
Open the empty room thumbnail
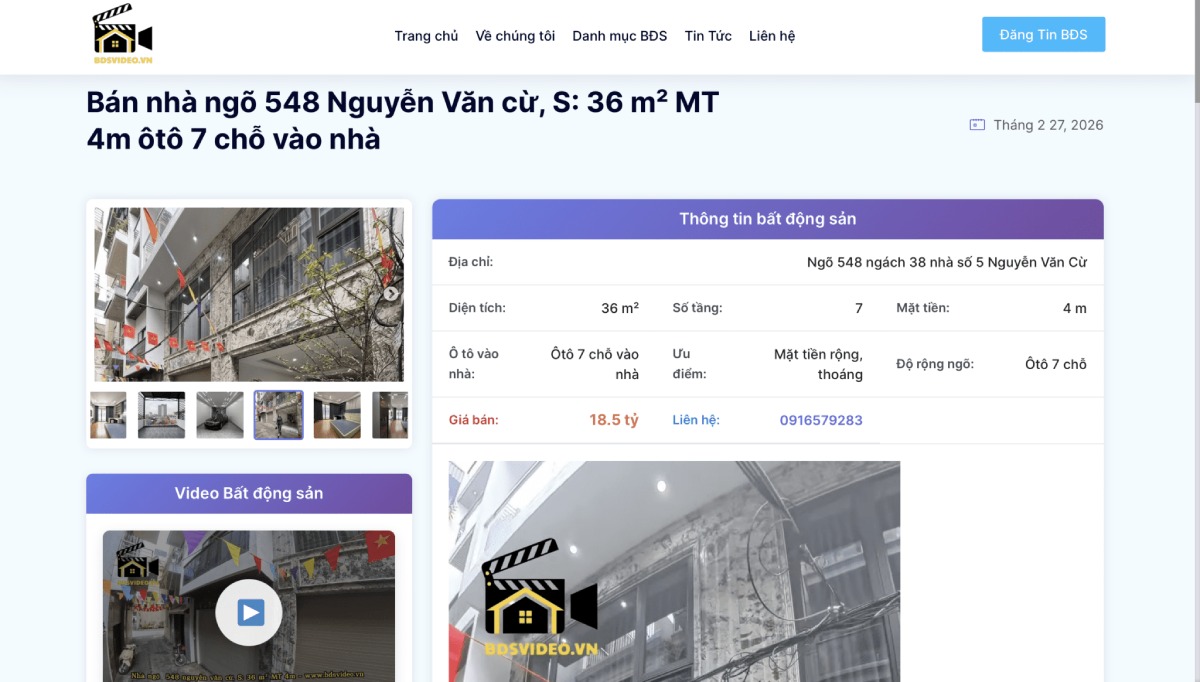160,415
